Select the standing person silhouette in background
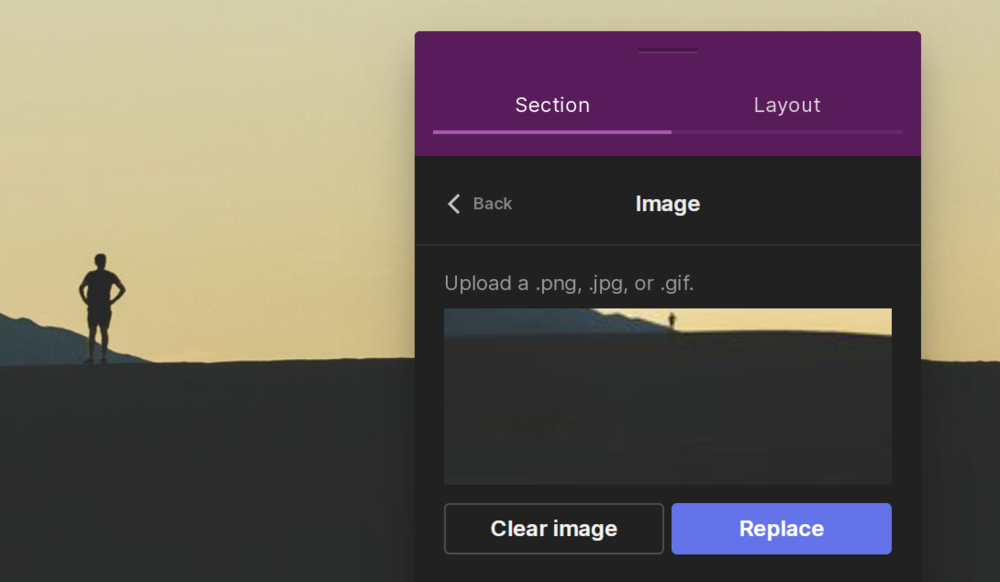Screen dimensions: 1000x582 pos(101,309)
